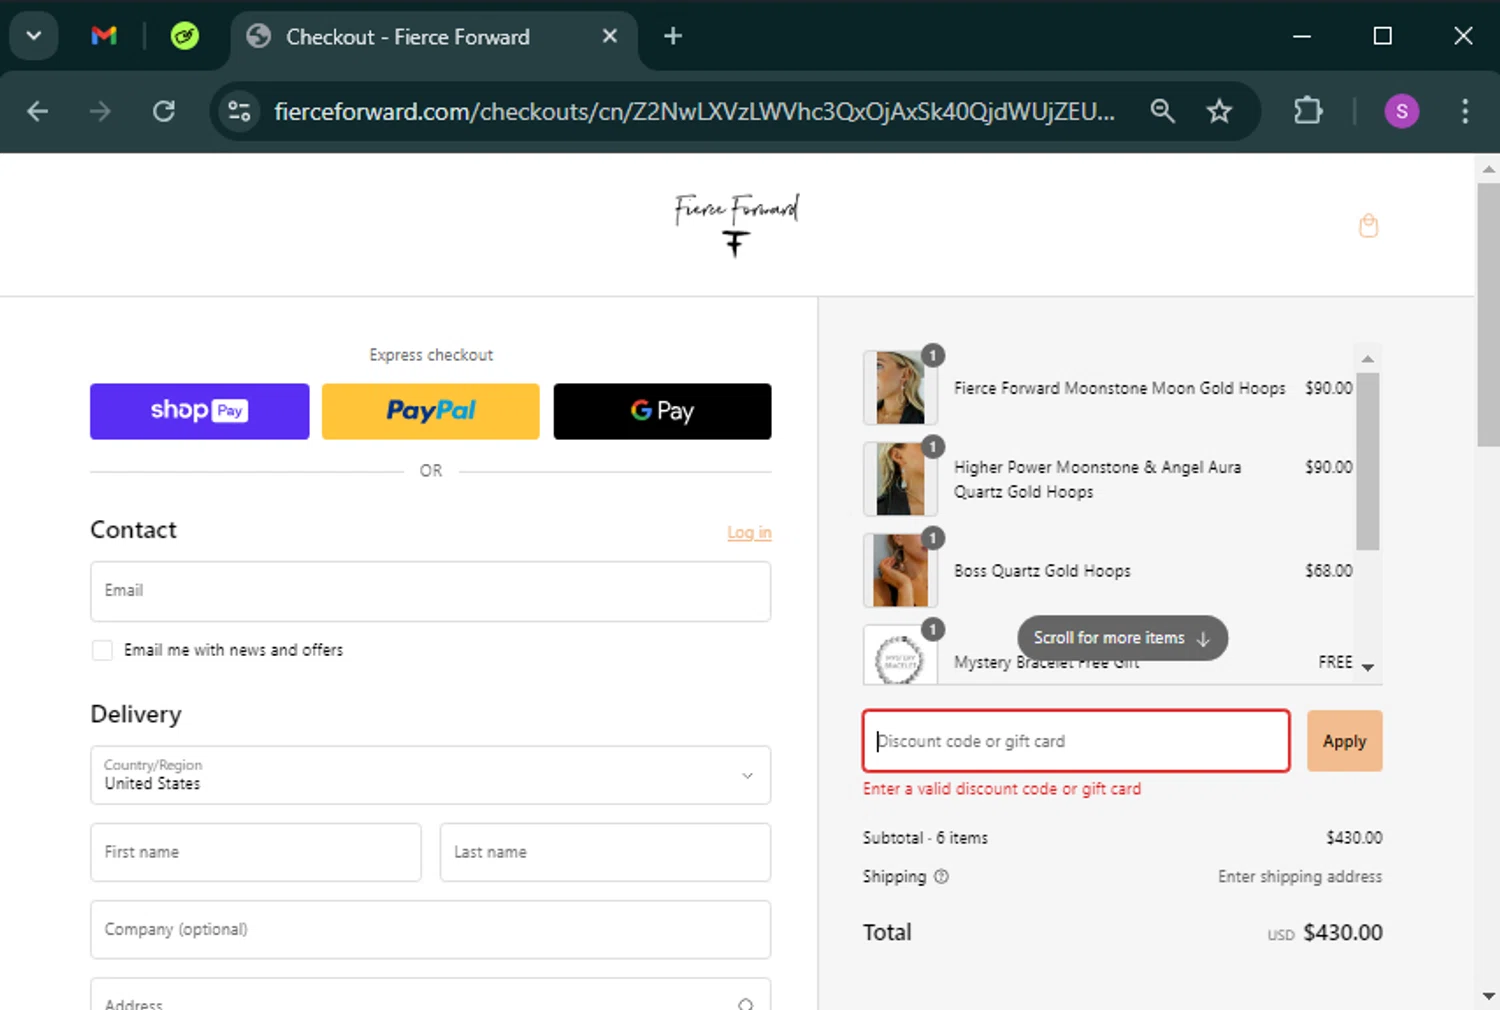Click the discount code error message
Image resolution: width=1500 pixels, height=1010 pixels.
tap(1002, 789)
